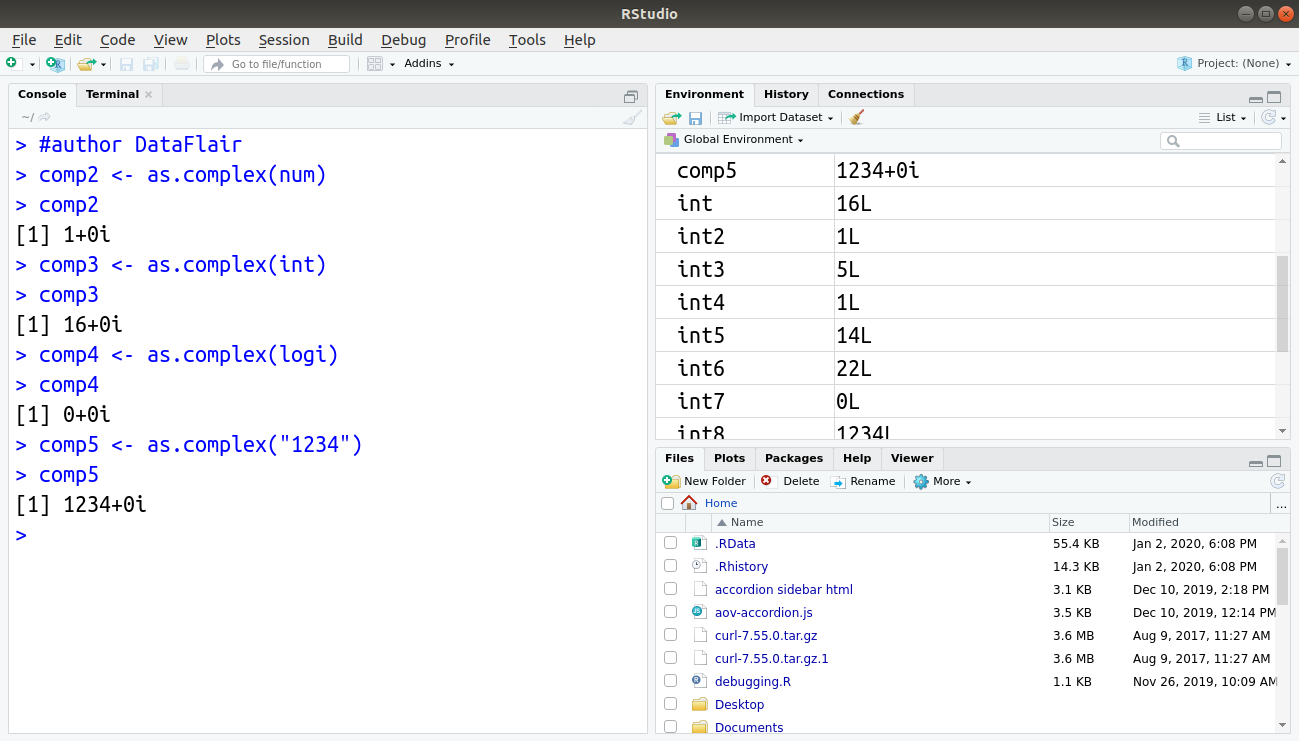Image resolution: width=1299 pixels, height=741 pixels.
Task: Switch to the Packages tab
Action: [x=794, y=458]
